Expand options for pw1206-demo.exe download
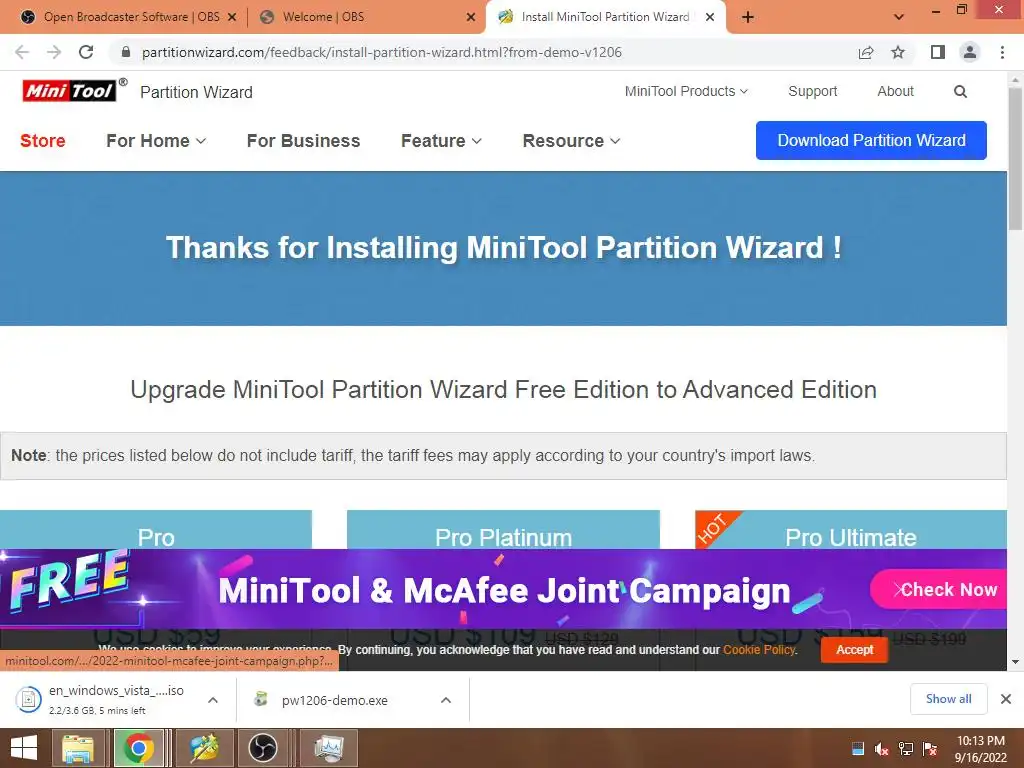The image size is (1024, 768). tap(446, 700)
